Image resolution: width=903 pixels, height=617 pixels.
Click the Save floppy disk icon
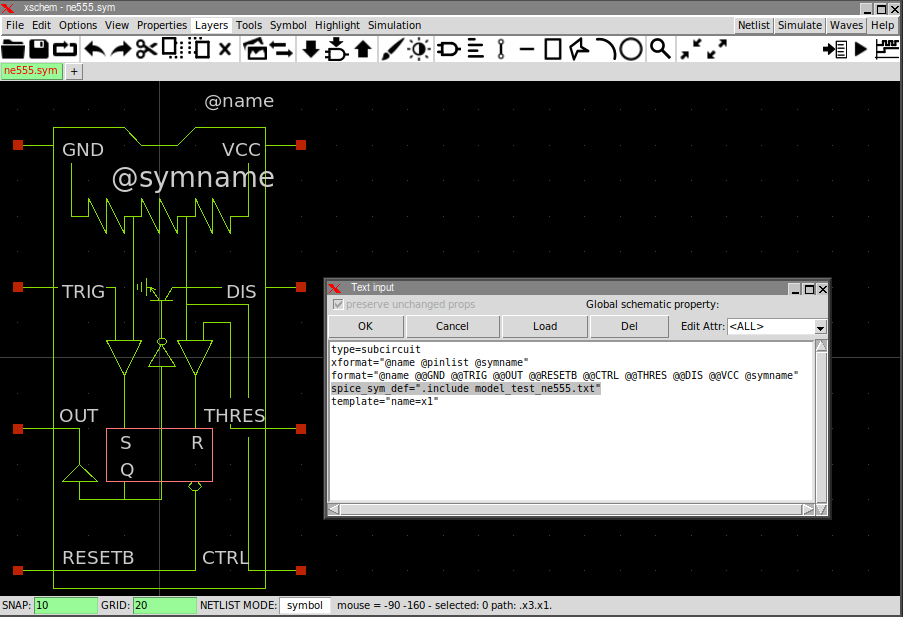(x=39, y=49)
